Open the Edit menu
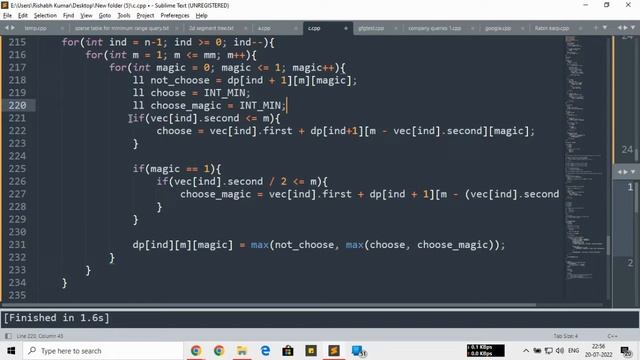 pyautogui.click(x=23, y=16)
